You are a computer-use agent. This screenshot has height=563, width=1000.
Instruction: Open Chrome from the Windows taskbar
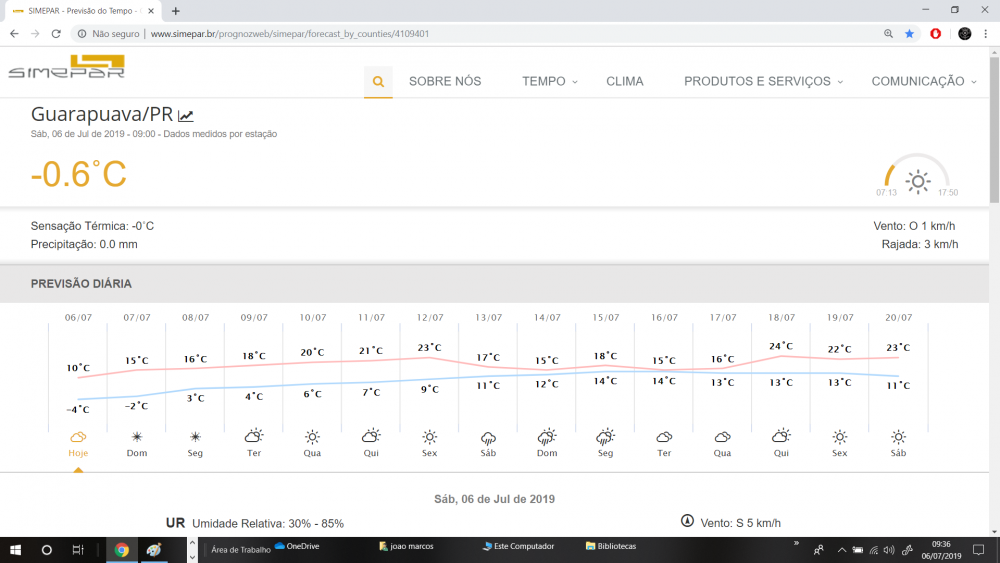121,549
